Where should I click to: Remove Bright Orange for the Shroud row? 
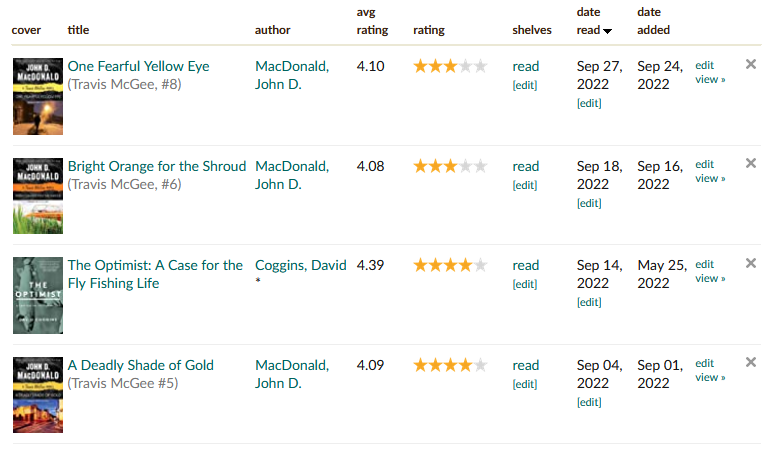tap(751, 163)
